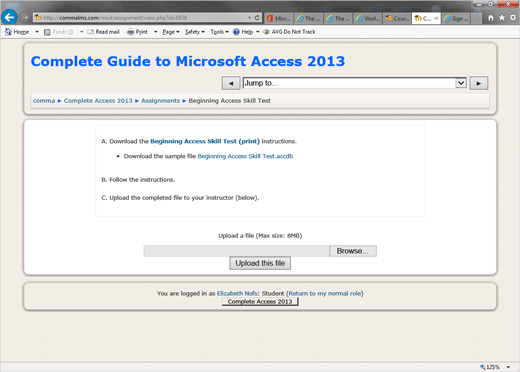Click 'Upload this file' button
The height and width of the screenshot is (372, 520).
click(260, 263)
